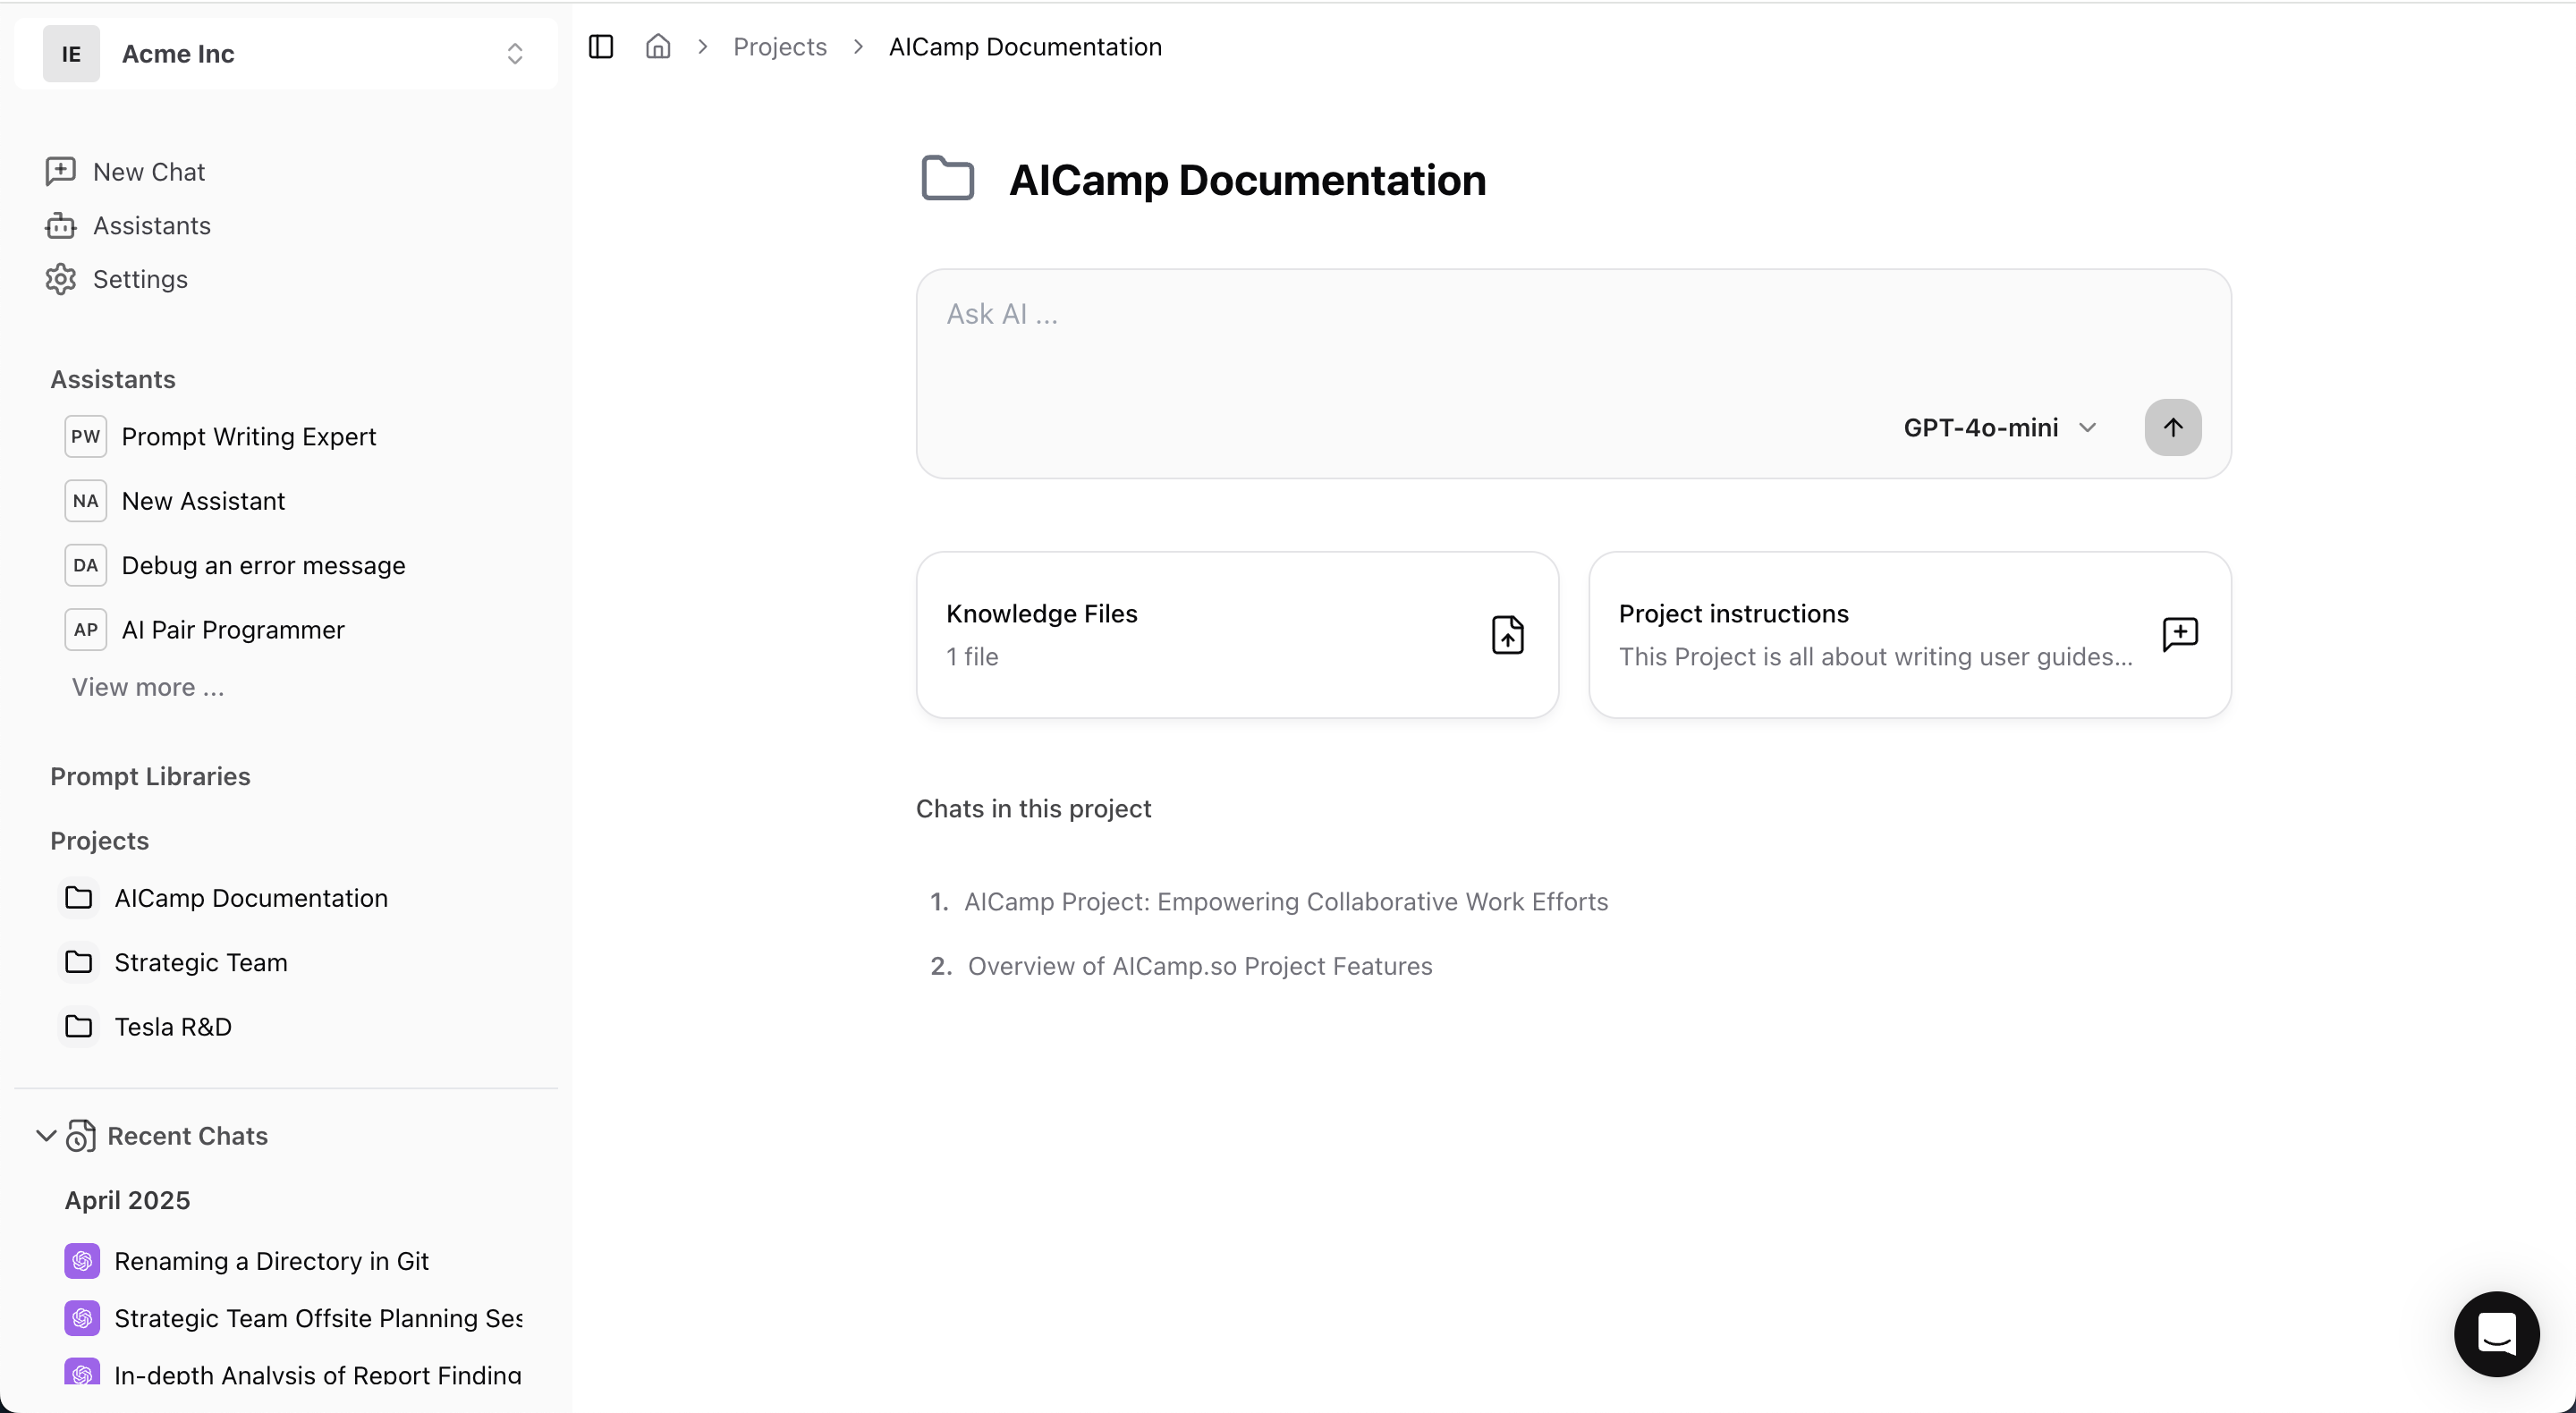Open AICamp Documentation in the sidebar projects
Viewport: 2576px width, 1413px height.
(x=251, y=897)
